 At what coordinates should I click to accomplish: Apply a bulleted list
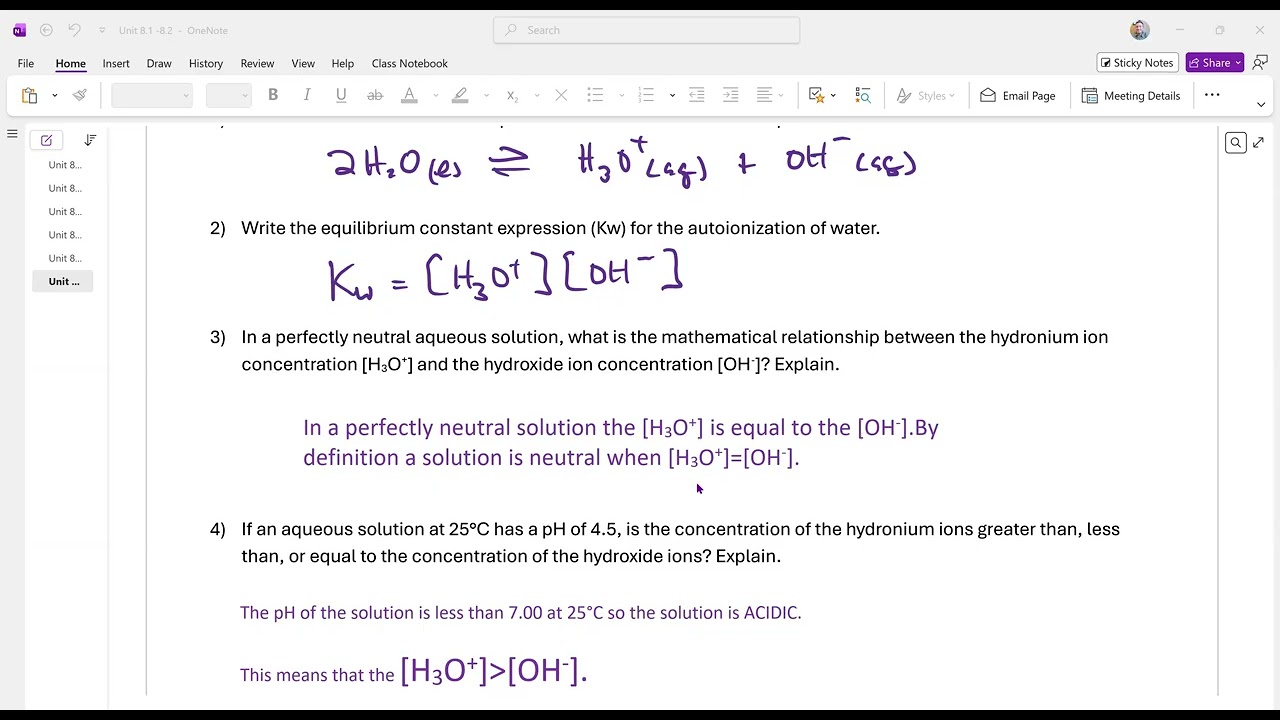(x=595, y=96)
